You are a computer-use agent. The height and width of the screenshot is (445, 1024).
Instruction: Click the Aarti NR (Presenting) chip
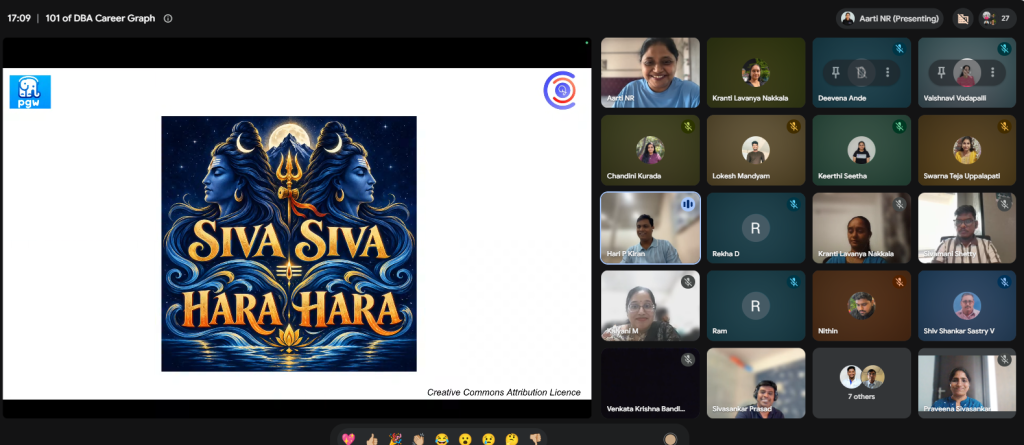point(889,19)
